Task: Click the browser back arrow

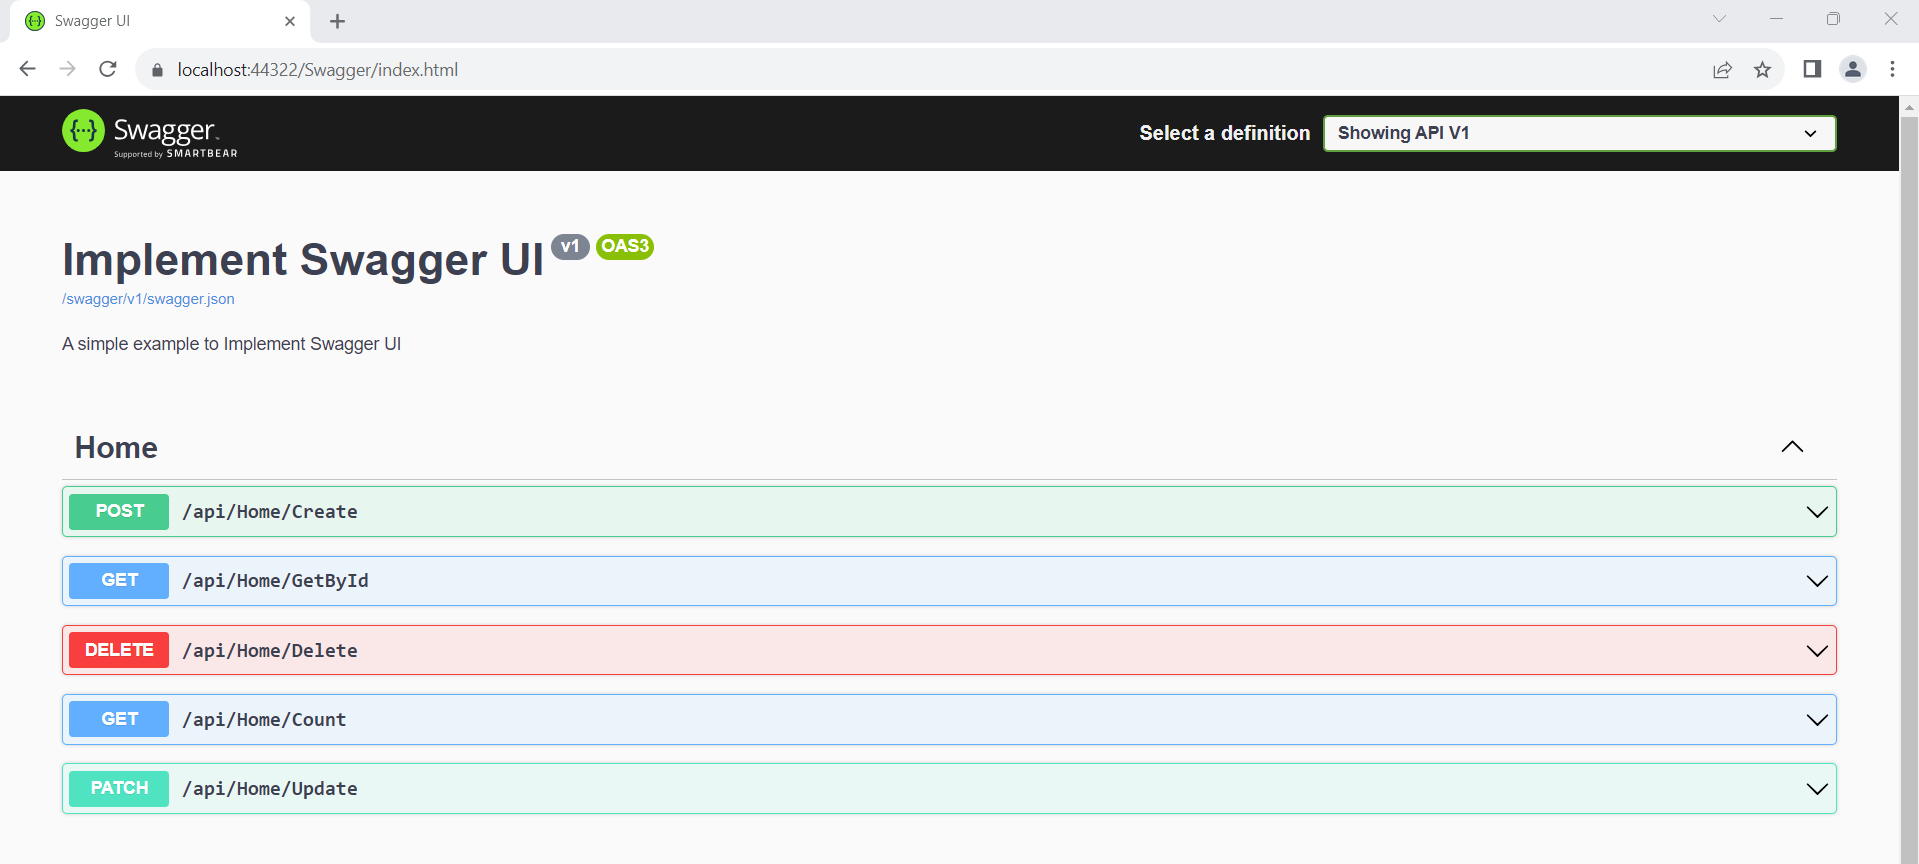Action: coord(28,69)
